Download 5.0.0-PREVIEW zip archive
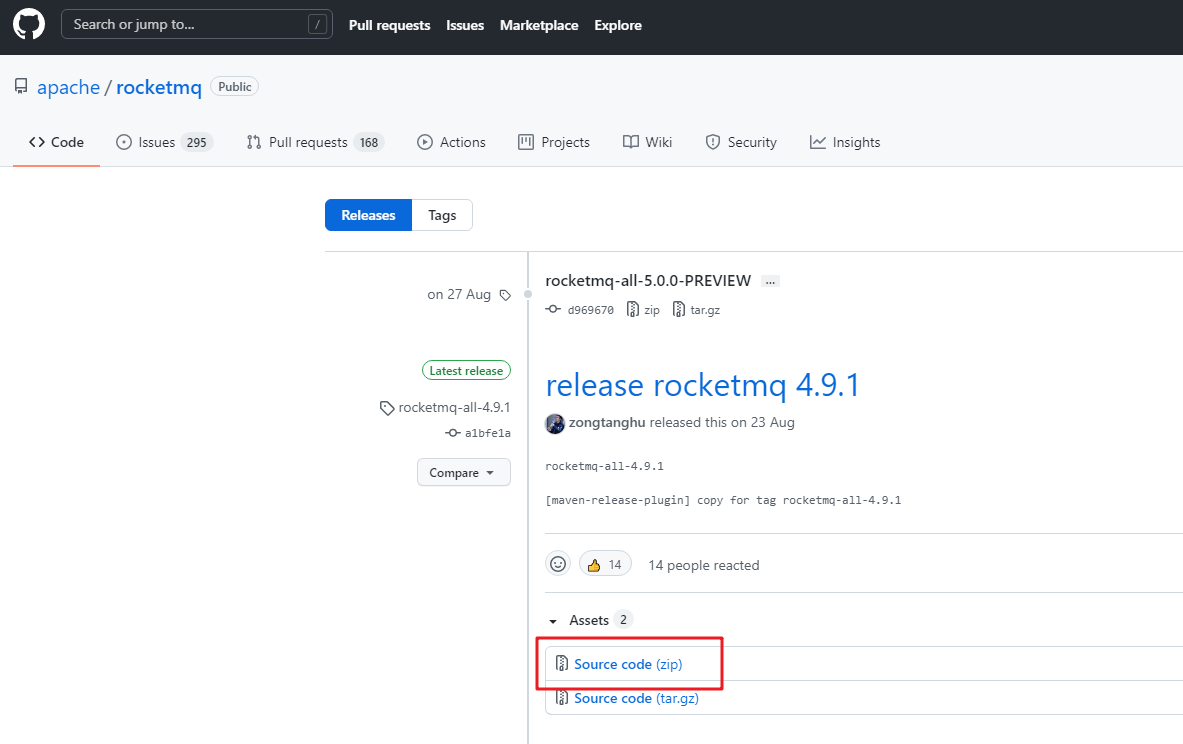 click(644, 309)
